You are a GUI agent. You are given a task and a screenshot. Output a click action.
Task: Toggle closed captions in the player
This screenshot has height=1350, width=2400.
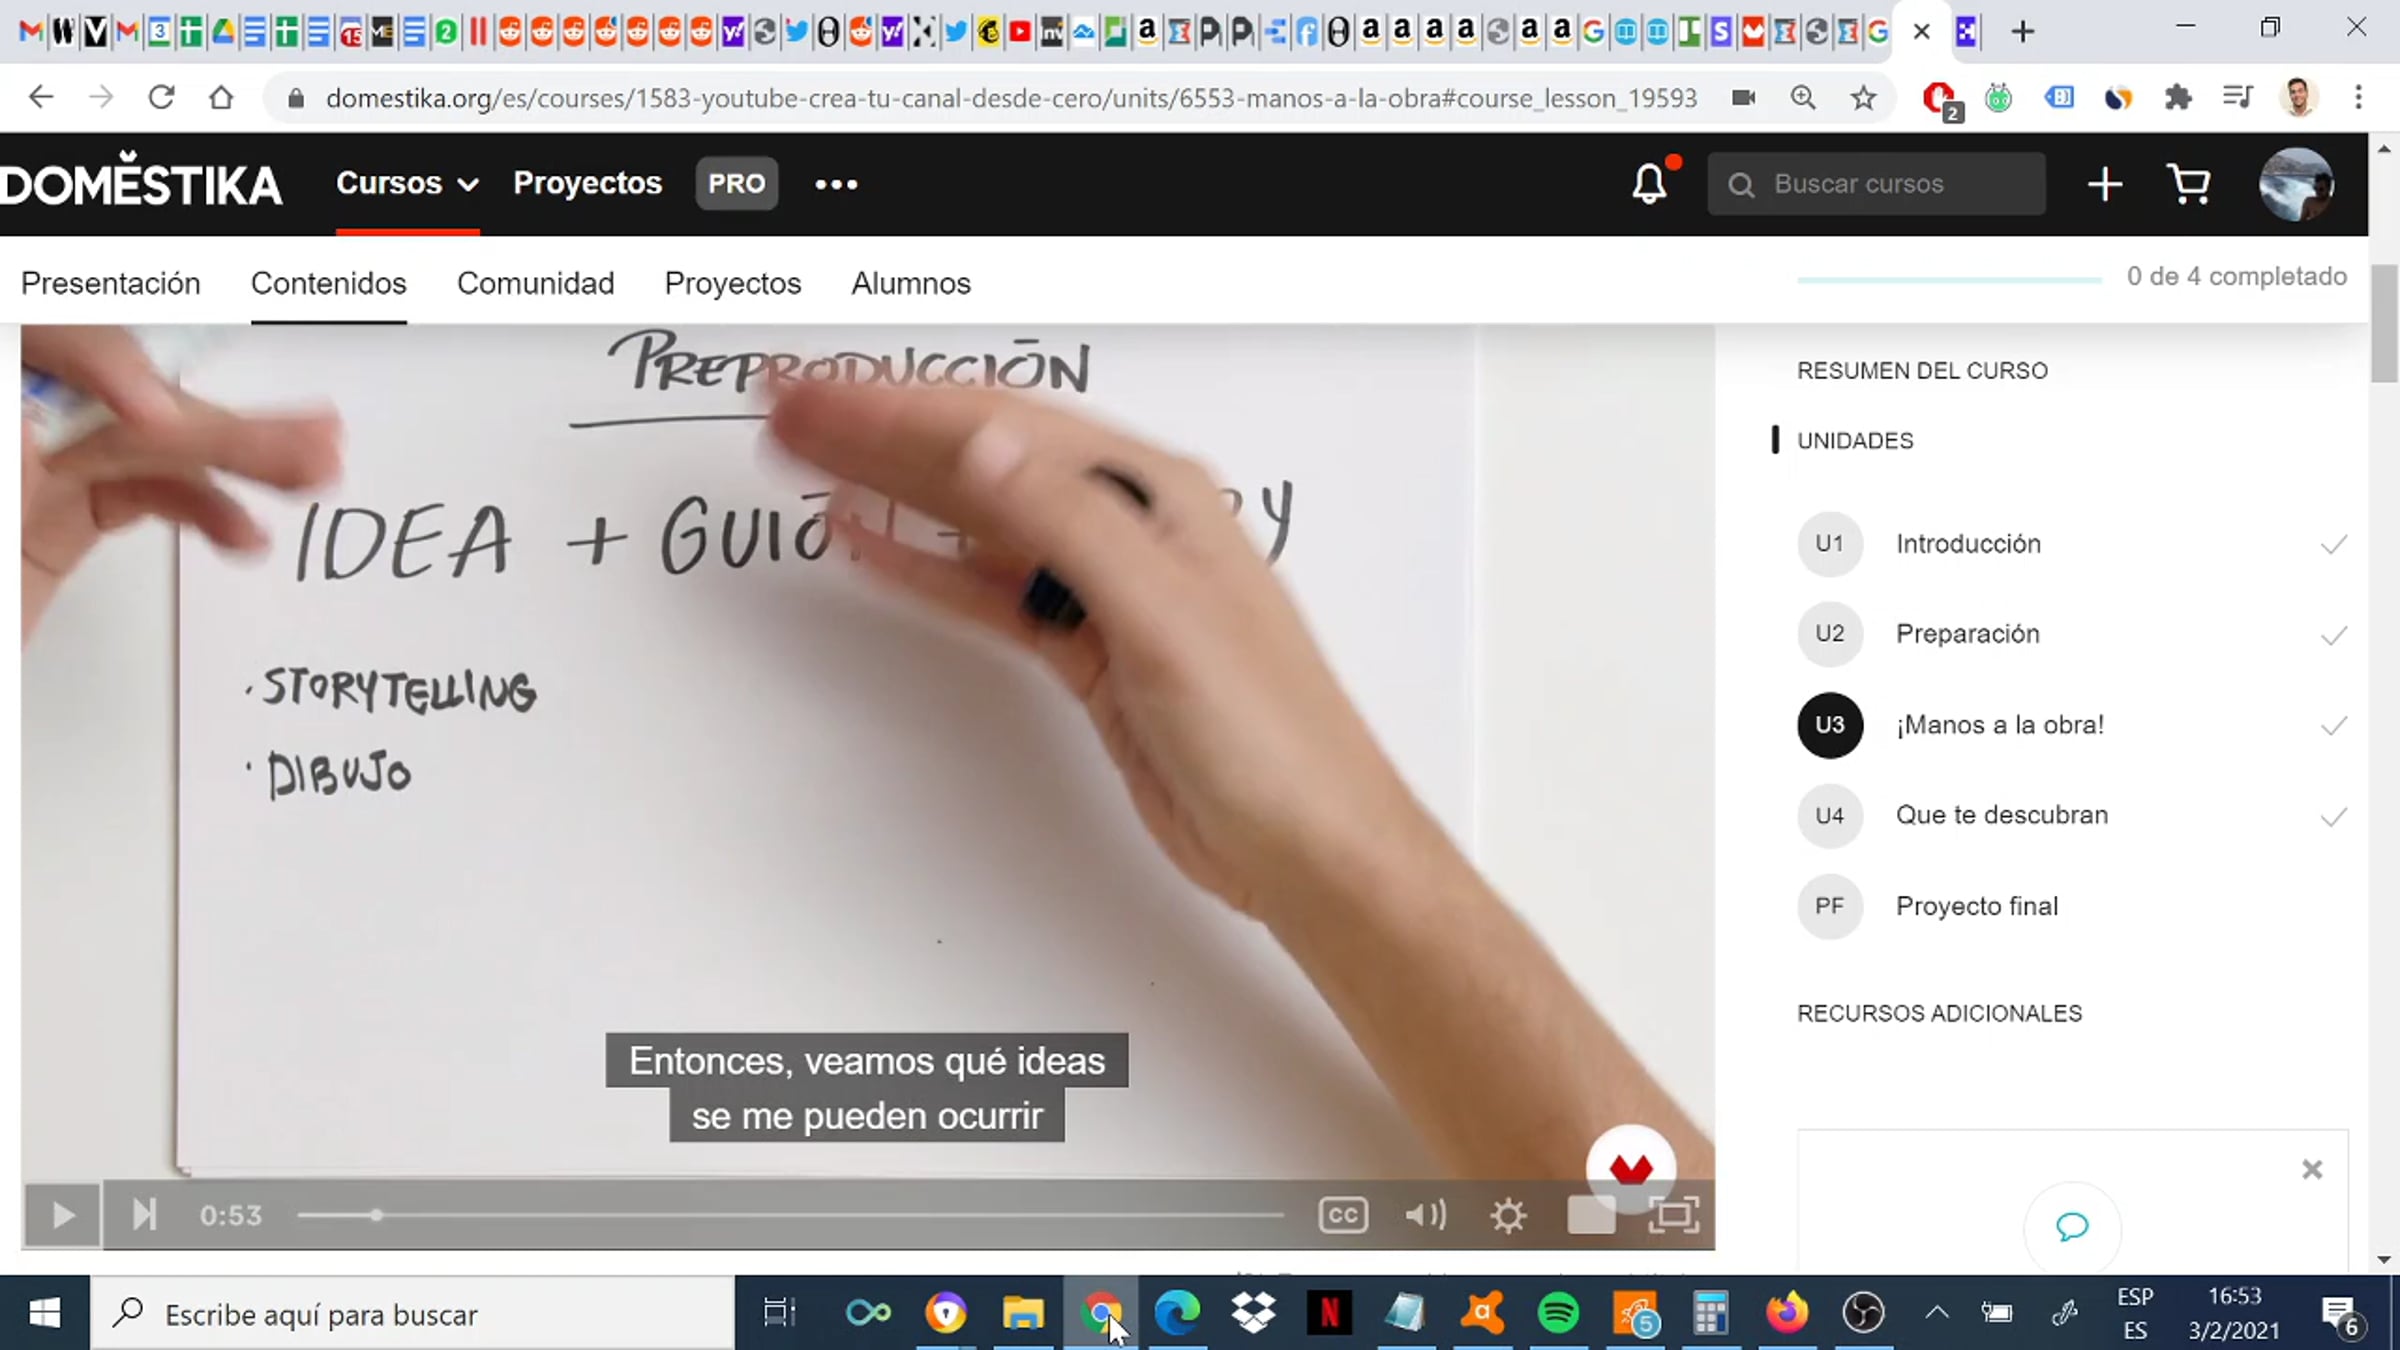[1342, 1215]
